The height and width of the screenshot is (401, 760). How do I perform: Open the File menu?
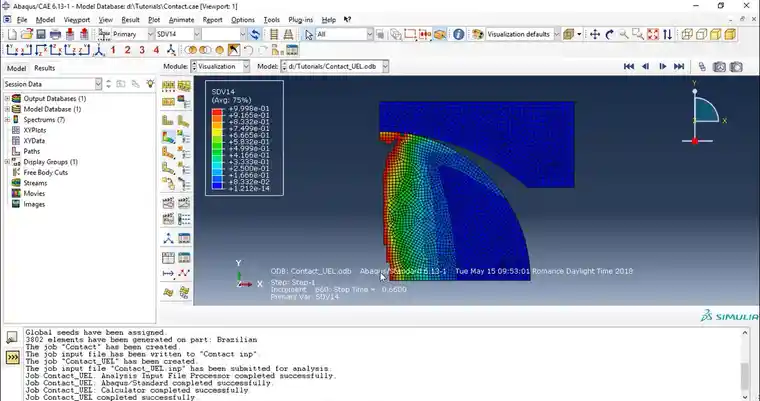pos(22,20)
